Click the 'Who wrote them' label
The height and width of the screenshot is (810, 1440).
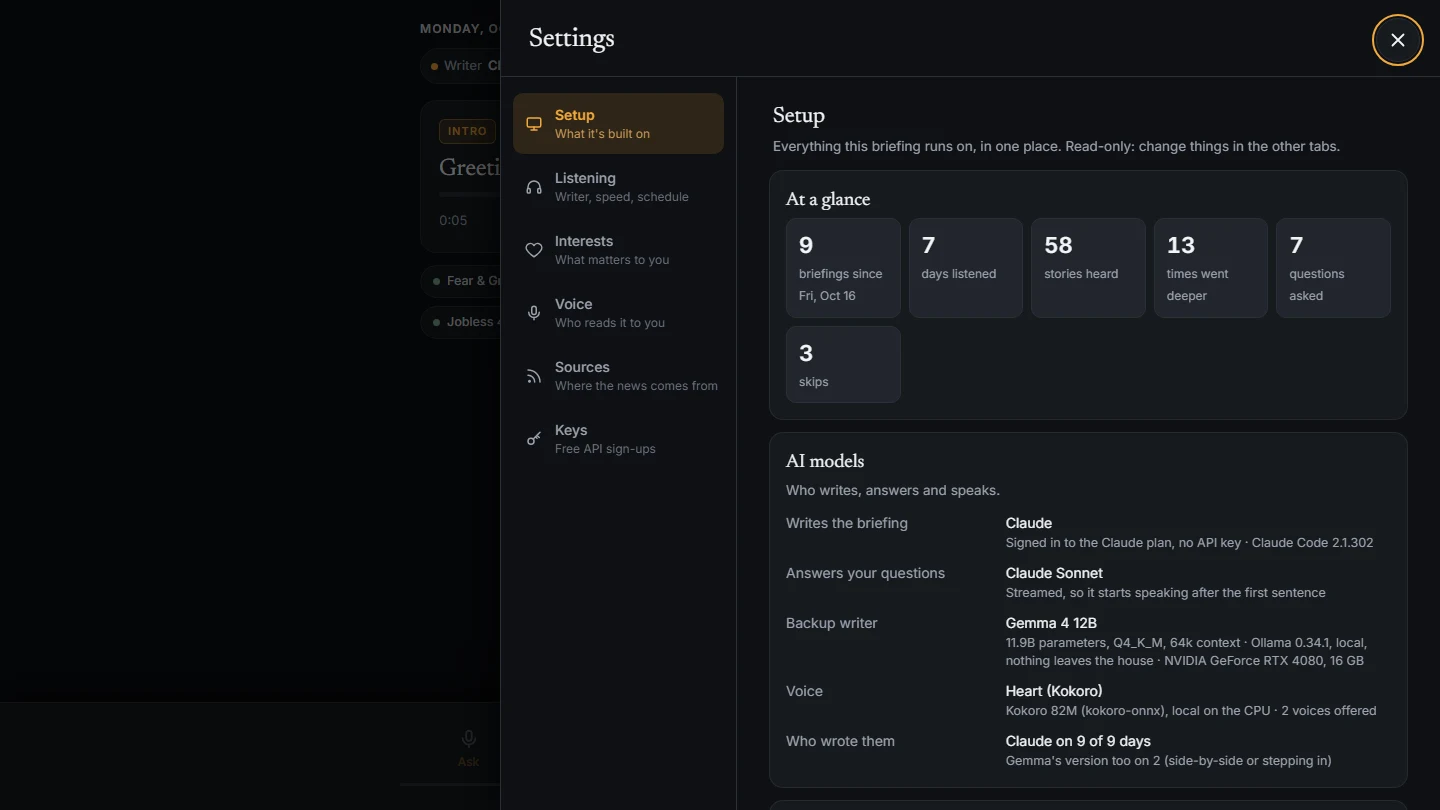pos(840,741)
